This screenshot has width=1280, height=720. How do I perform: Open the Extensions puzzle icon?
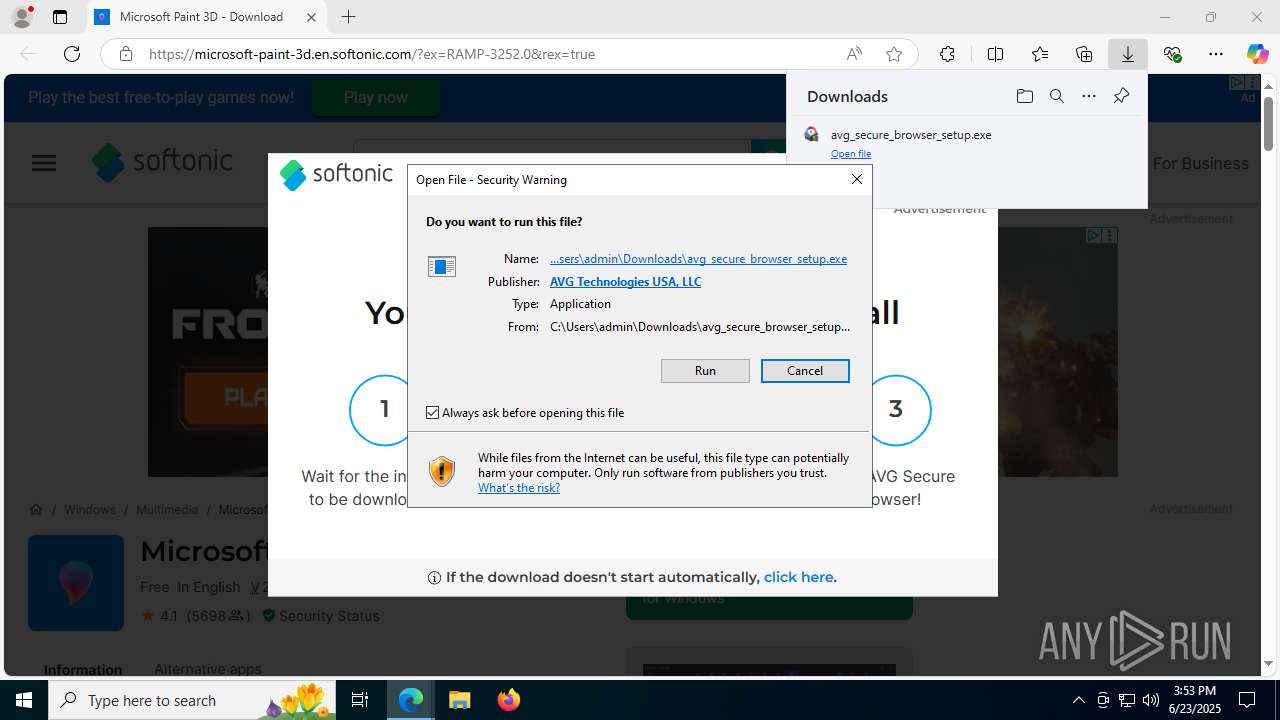click(947, 54)
